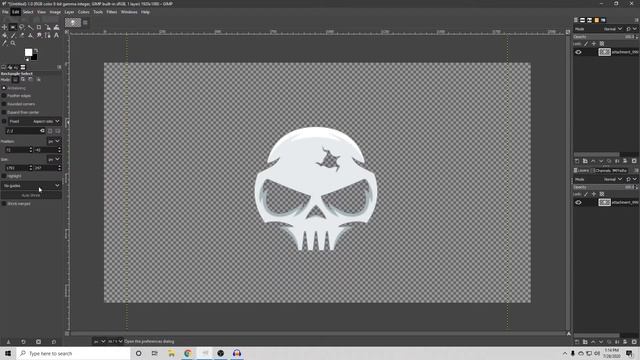Save tool preset icon below tool options
This screenshot has width=640, height=360.
[x=8, y=342]
